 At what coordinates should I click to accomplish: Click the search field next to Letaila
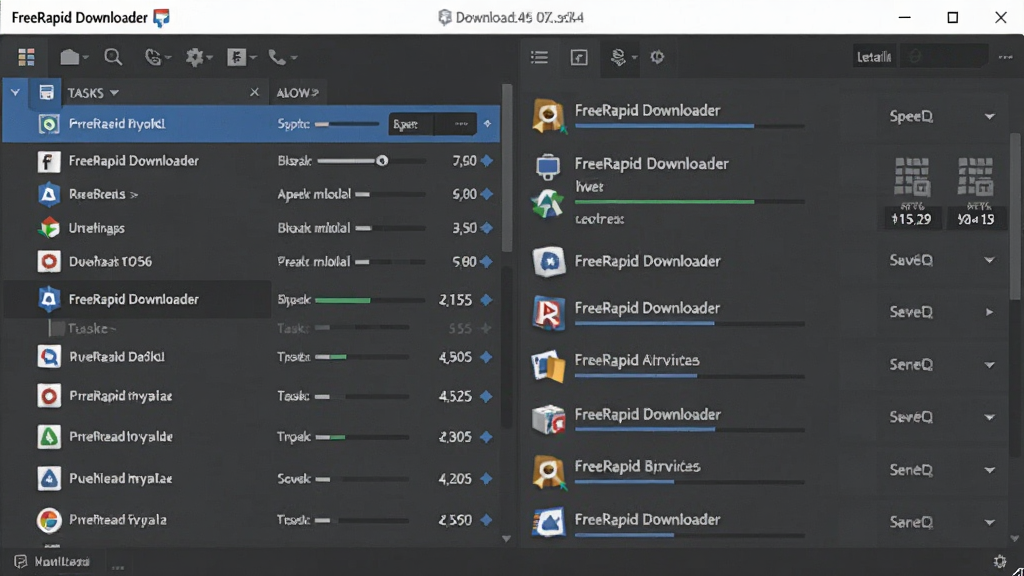point(943,57)
